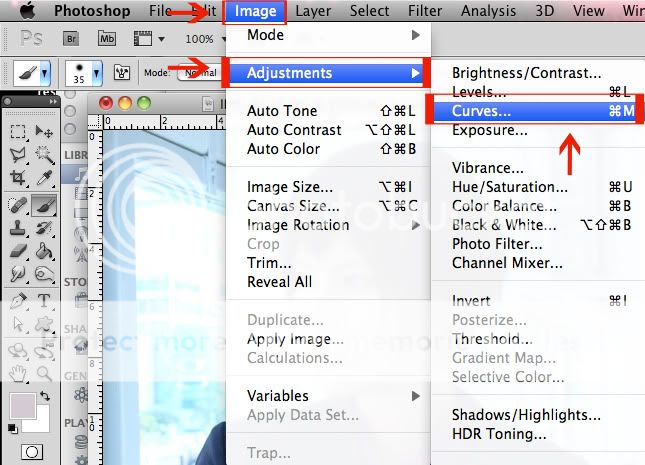Image resolution: width=645 pixels, height=465 pixels.
Task: Select the Type tool
Action: tap(44, 301)
